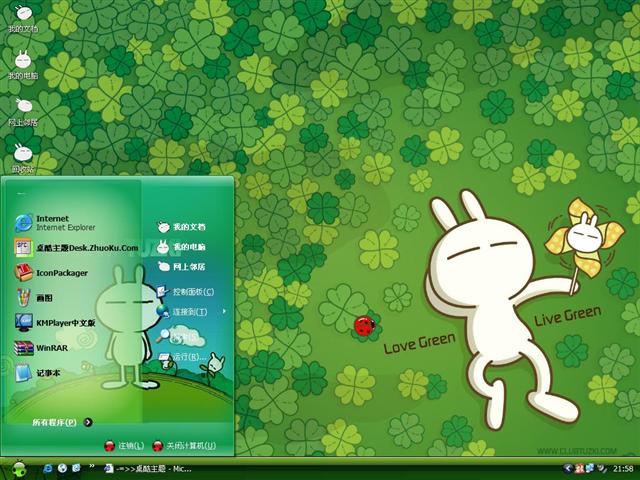This screenshot has height=480, width=640.
Task: Open 回收站 recycle bin desktop icon
Action: 23,158
